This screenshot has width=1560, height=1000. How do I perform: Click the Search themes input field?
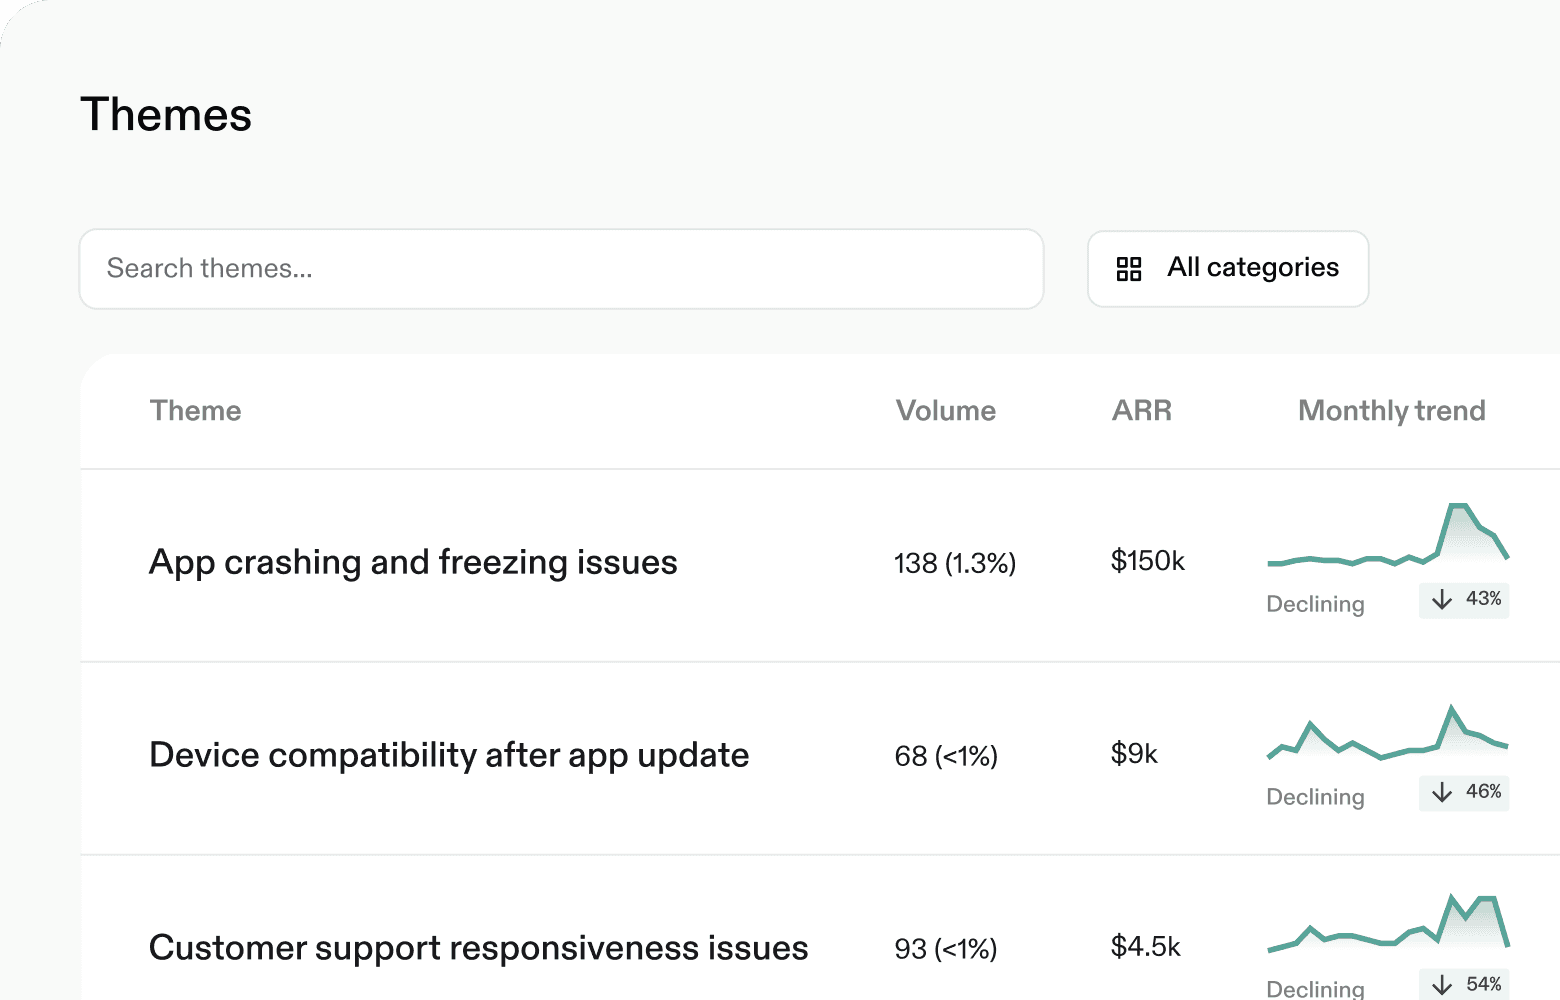coord(561,269)
